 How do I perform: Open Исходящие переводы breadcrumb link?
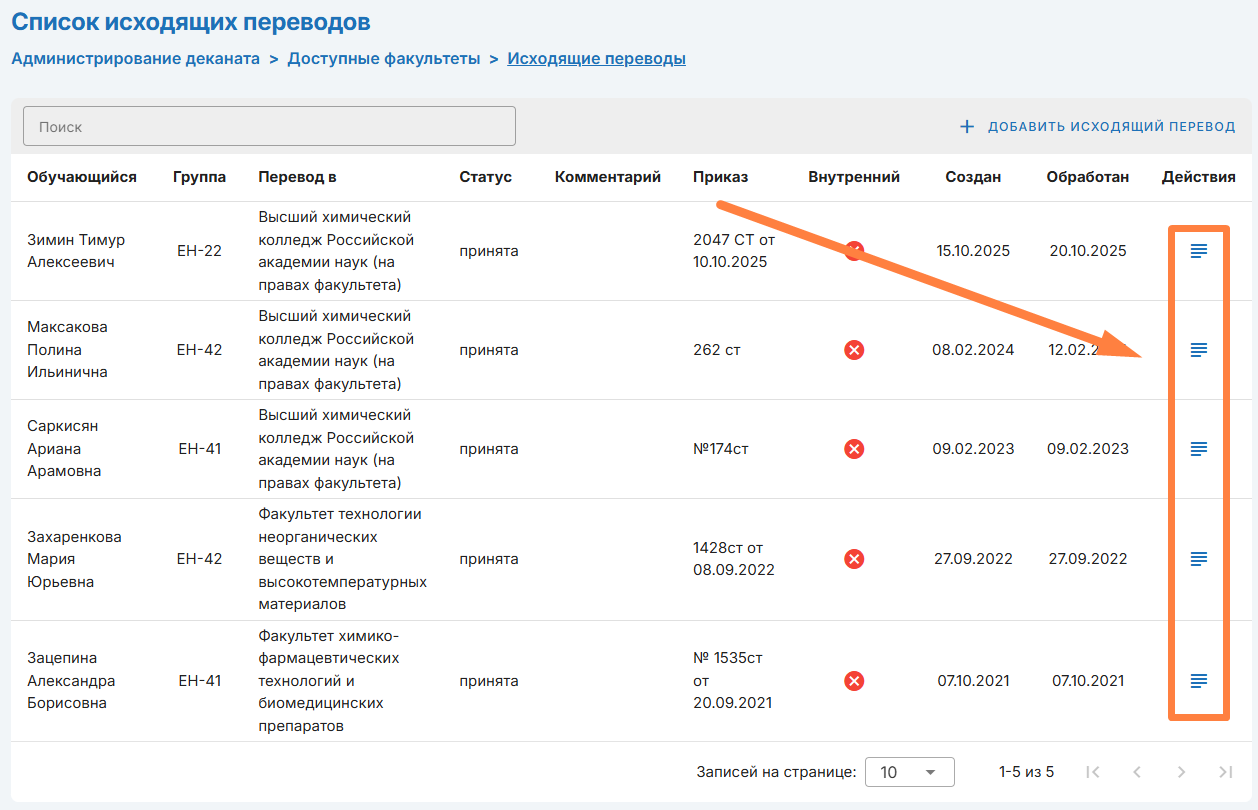(596, 58)
